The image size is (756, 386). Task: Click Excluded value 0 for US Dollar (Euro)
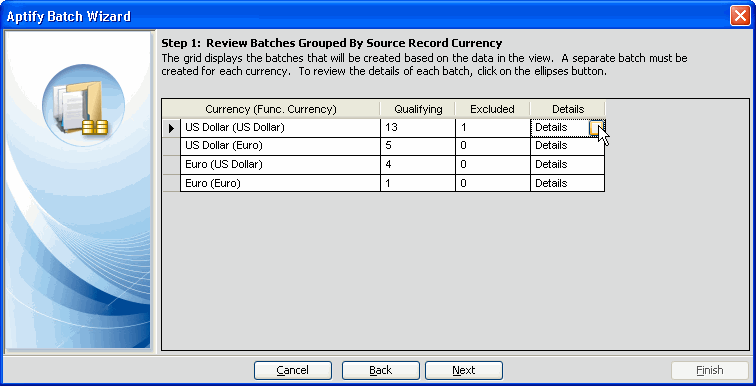[x=493, y=146]
